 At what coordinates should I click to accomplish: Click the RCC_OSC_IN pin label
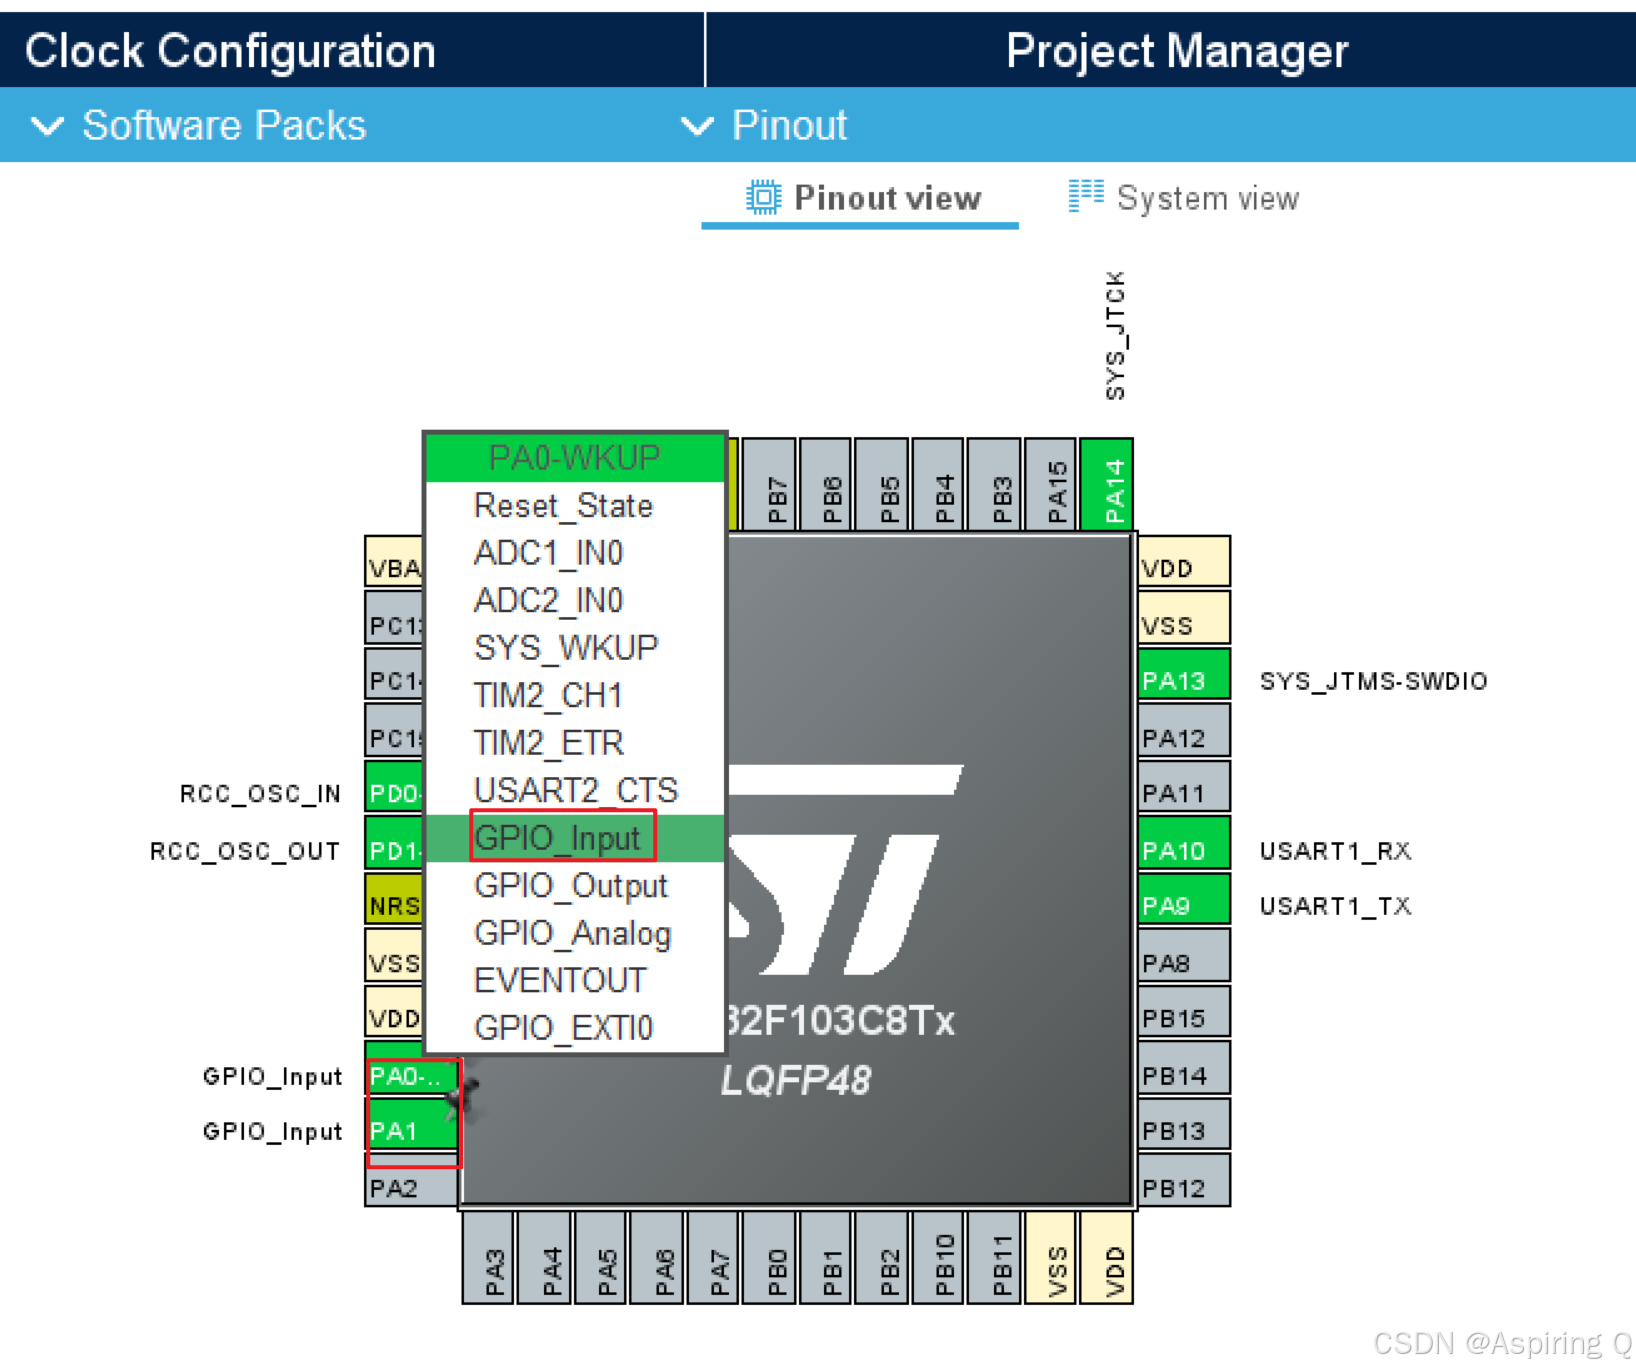click(260, 794)
